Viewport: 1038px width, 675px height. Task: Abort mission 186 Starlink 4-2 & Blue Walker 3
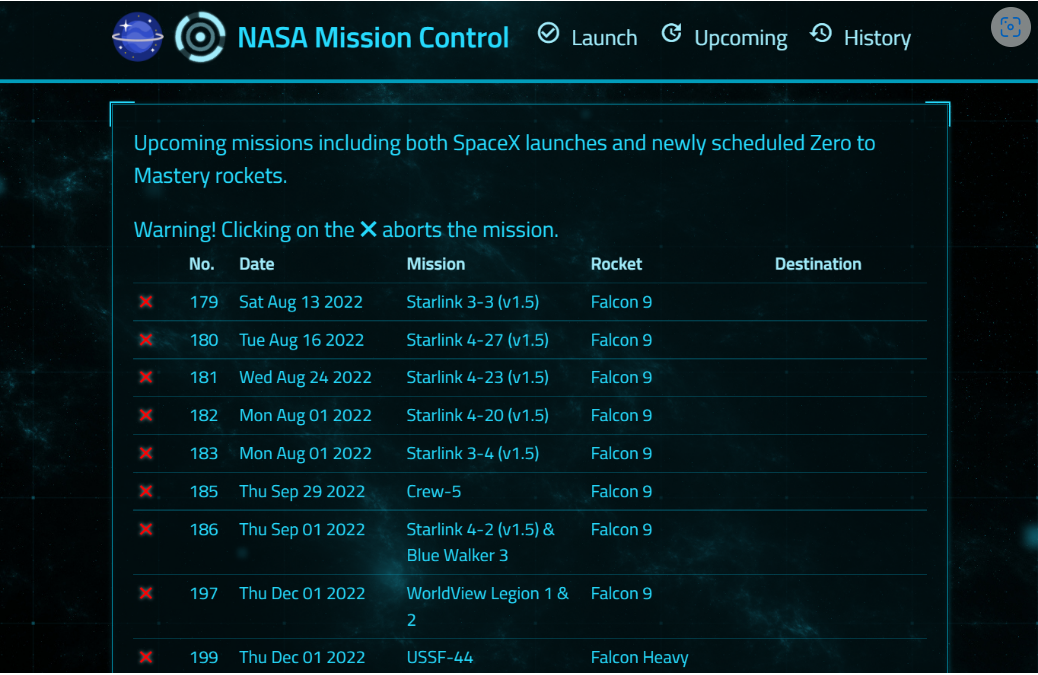point(146,529)
